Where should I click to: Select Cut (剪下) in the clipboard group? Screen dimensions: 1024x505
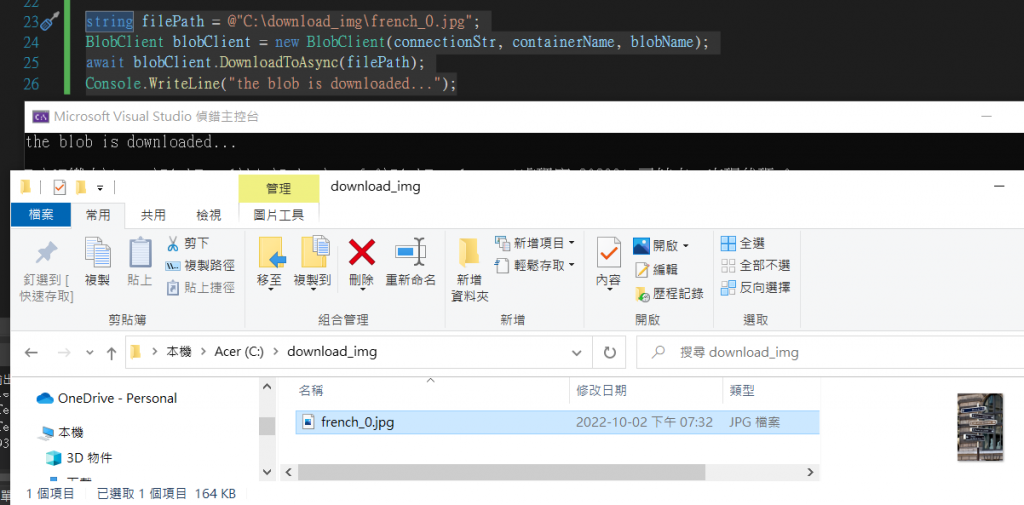pos(188,244)
